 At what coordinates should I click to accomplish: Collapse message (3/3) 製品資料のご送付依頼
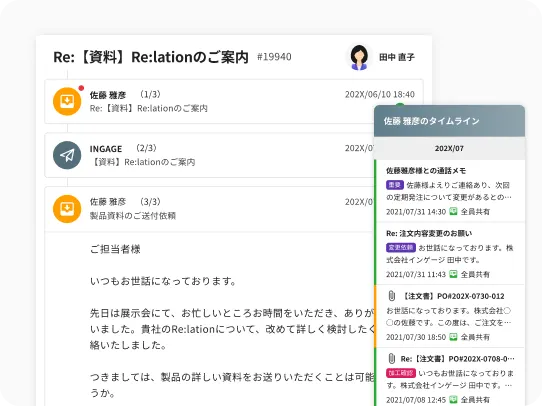pos(209,209)
